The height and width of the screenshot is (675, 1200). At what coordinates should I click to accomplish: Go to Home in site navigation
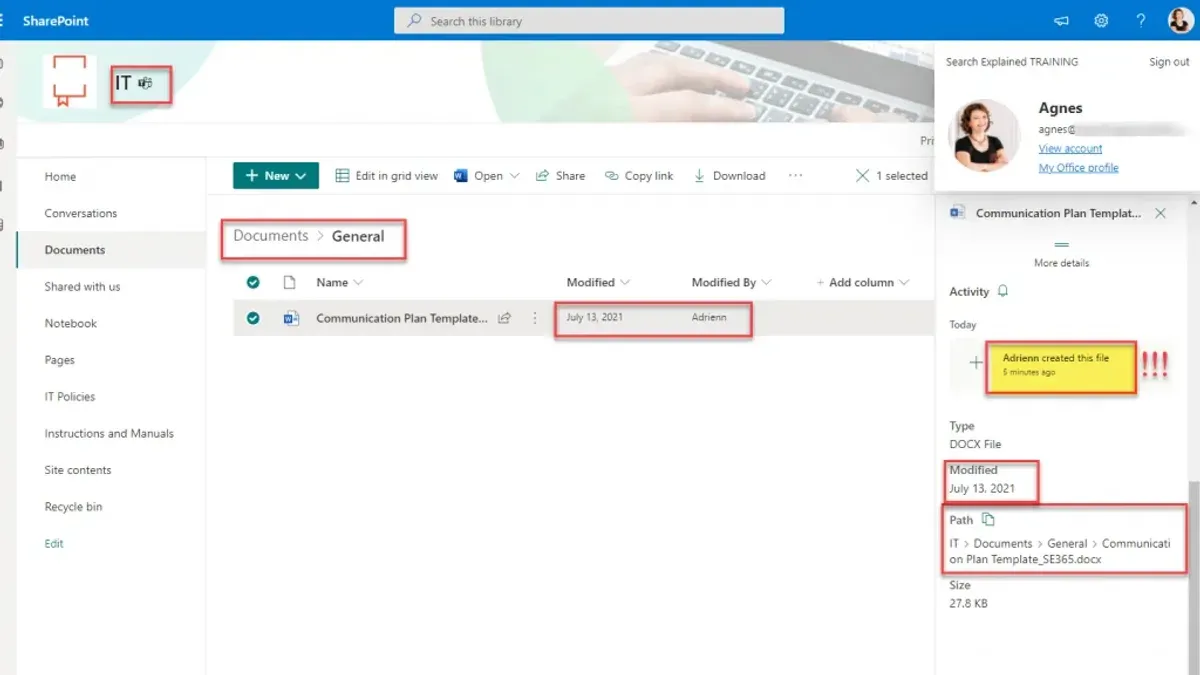coord(60,177)
